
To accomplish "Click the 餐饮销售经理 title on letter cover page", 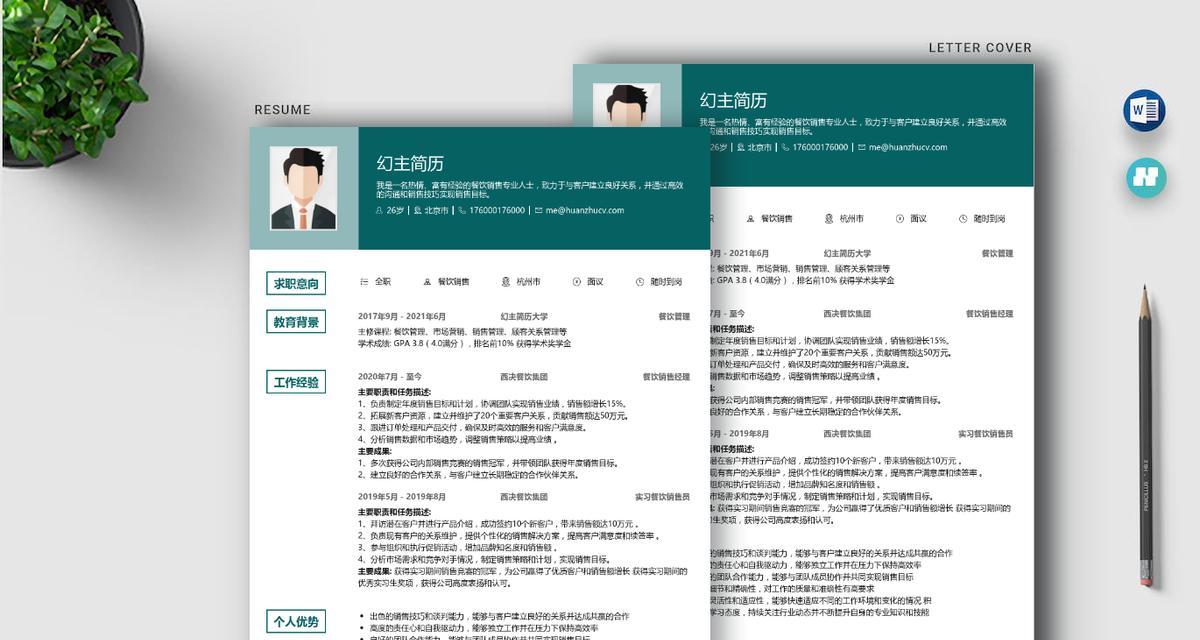I will (989, 314).
